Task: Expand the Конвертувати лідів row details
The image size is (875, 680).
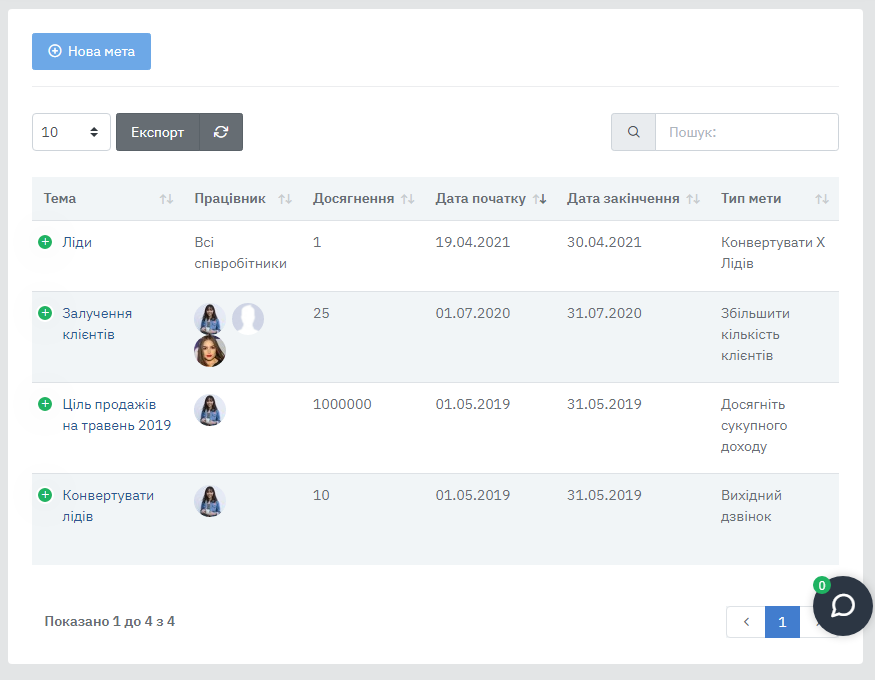Action: pyautogui.click(x=45, y=495)
